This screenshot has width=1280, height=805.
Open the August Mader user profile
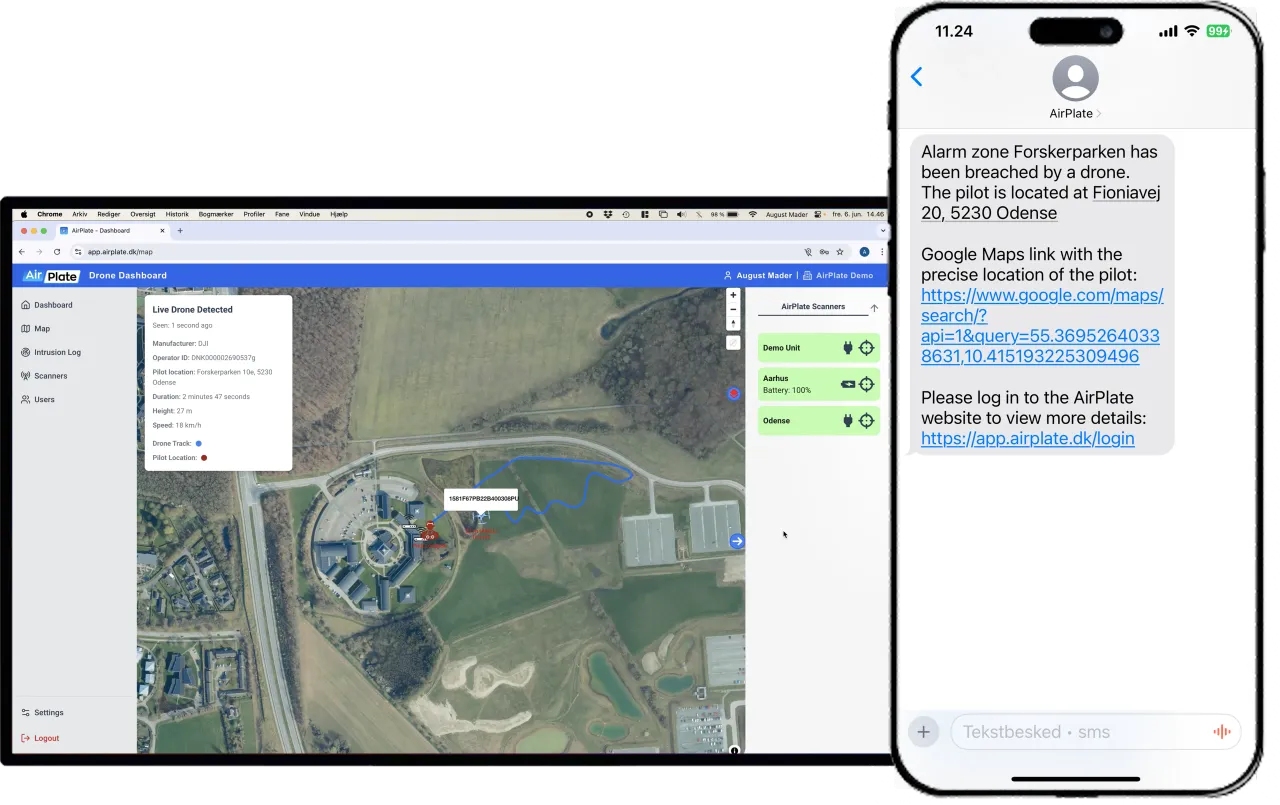[757, 276]
